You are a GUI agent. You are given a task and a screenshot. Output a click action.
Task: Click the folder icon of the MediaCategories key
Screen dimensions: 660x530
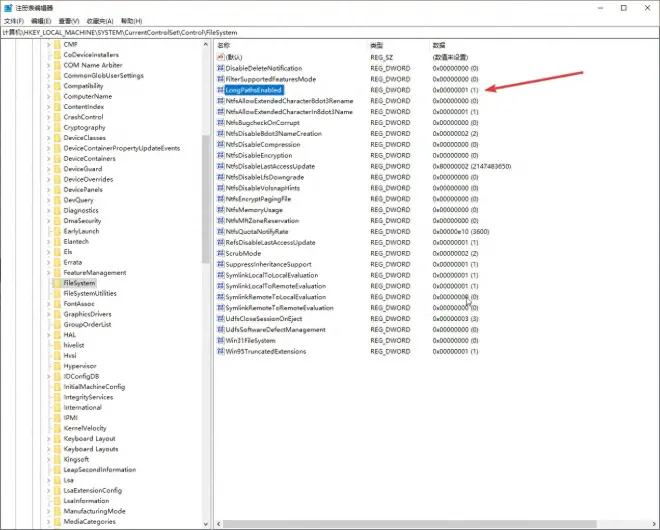(57, 522)
